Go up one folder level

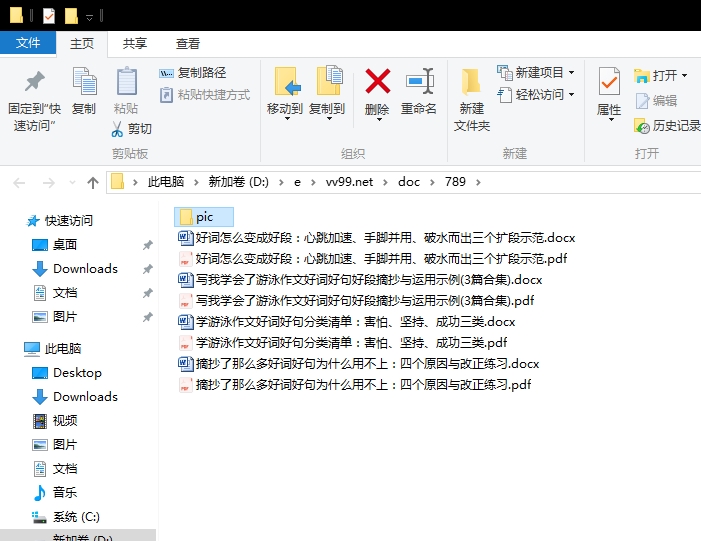[93, 182]
